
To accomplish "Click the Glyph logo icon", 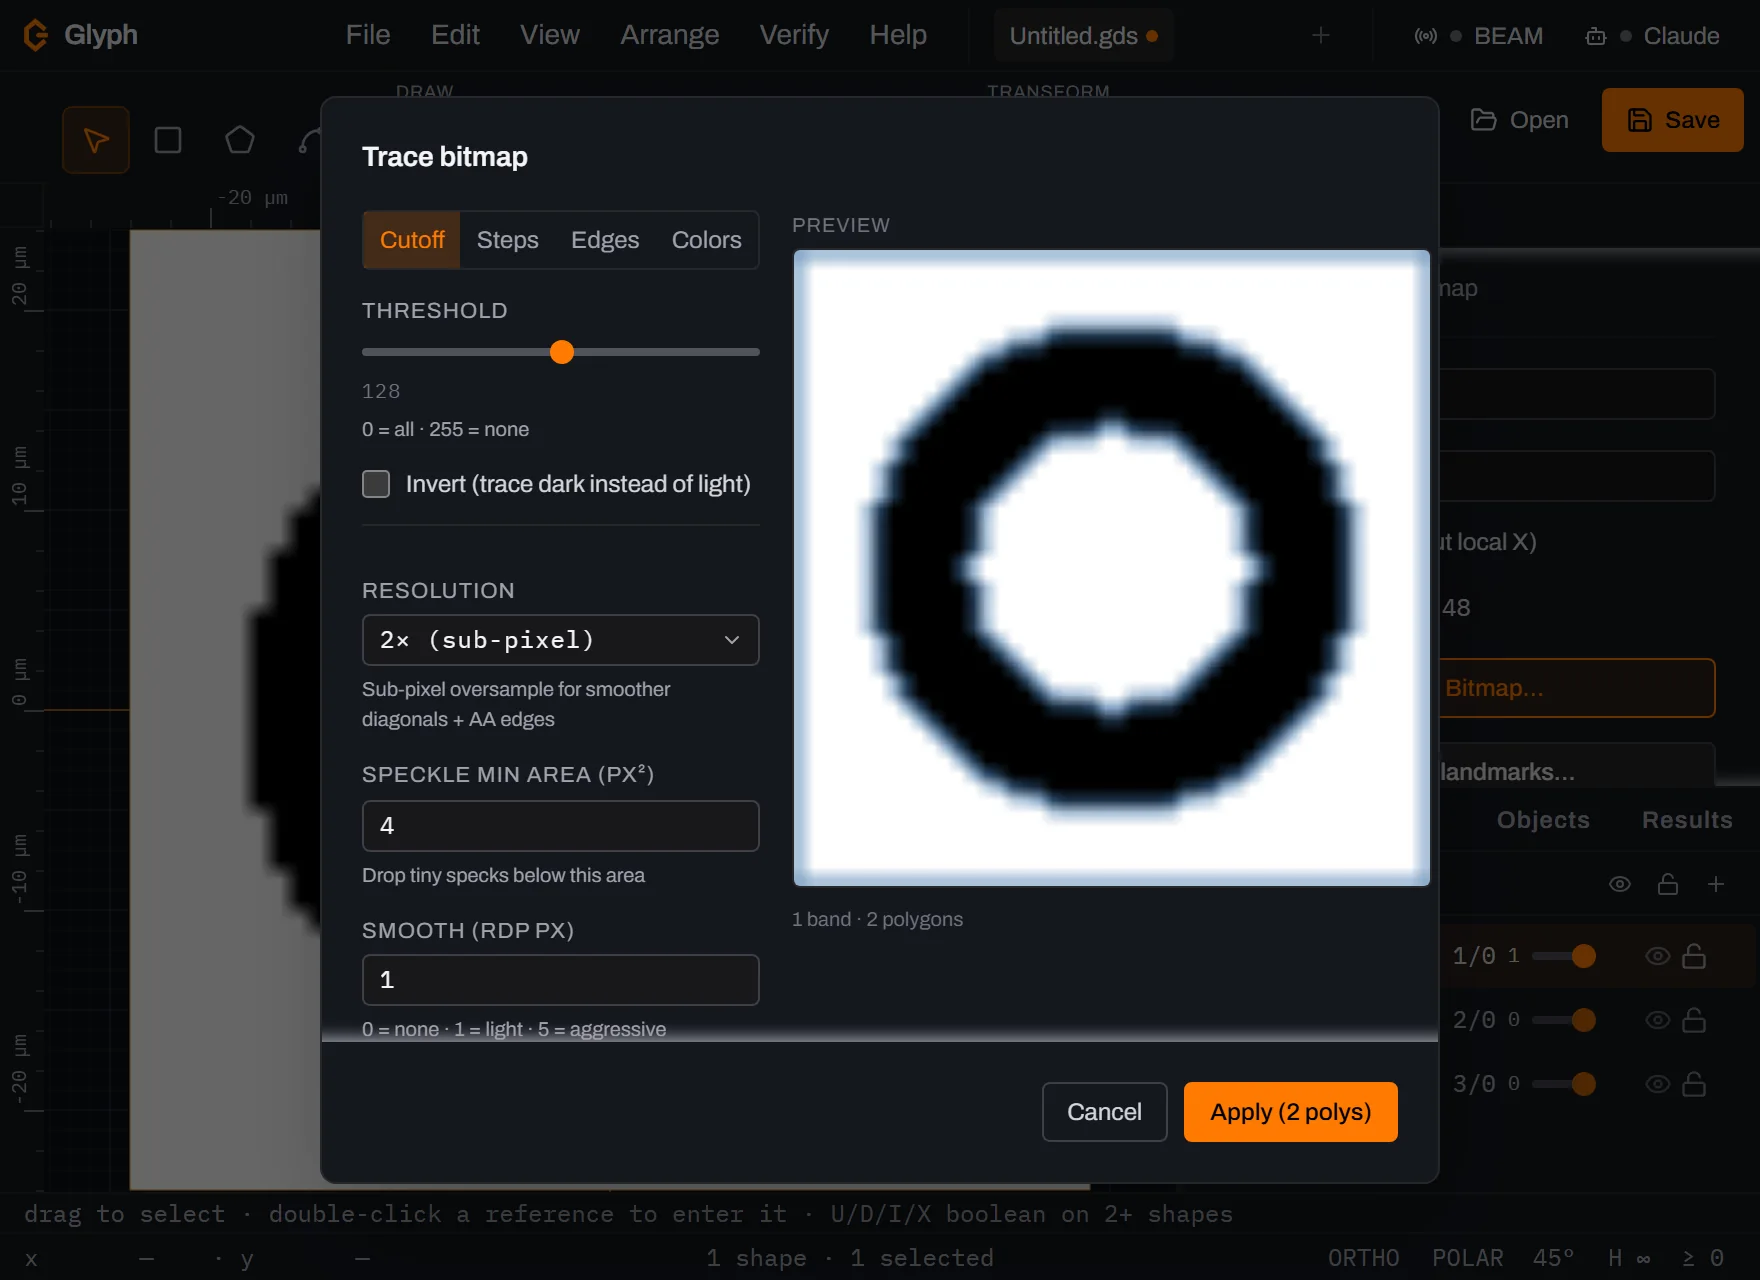I will click(36, 35).
